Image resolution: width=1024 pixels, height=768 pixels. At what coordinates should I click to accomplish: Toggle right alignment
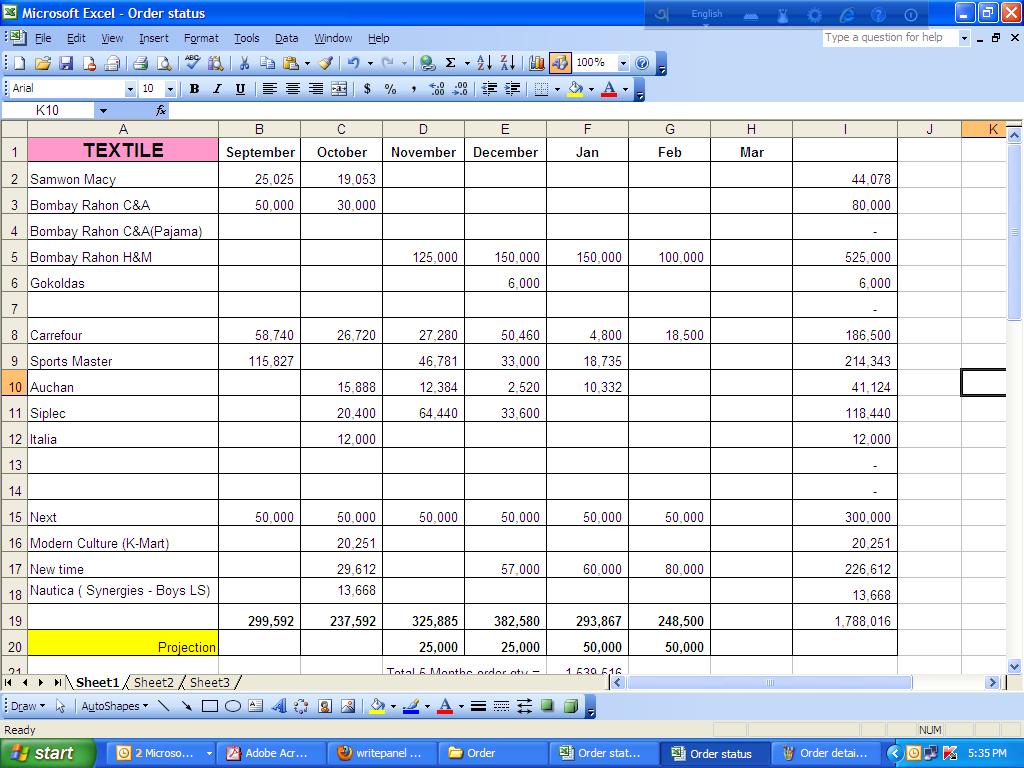315,89
